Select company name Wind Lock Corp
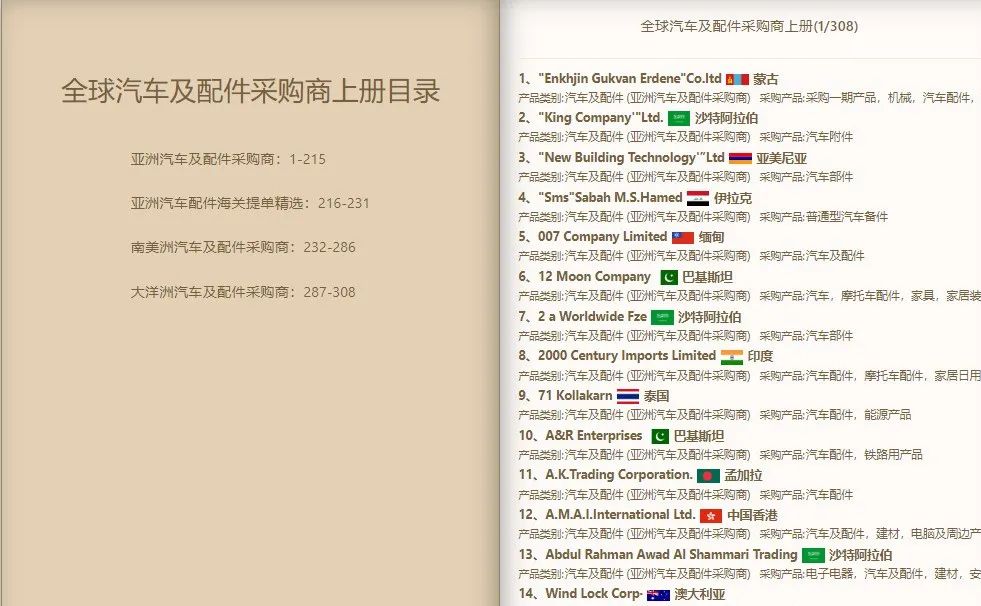 pyautogui.click(x=594, y=593)
